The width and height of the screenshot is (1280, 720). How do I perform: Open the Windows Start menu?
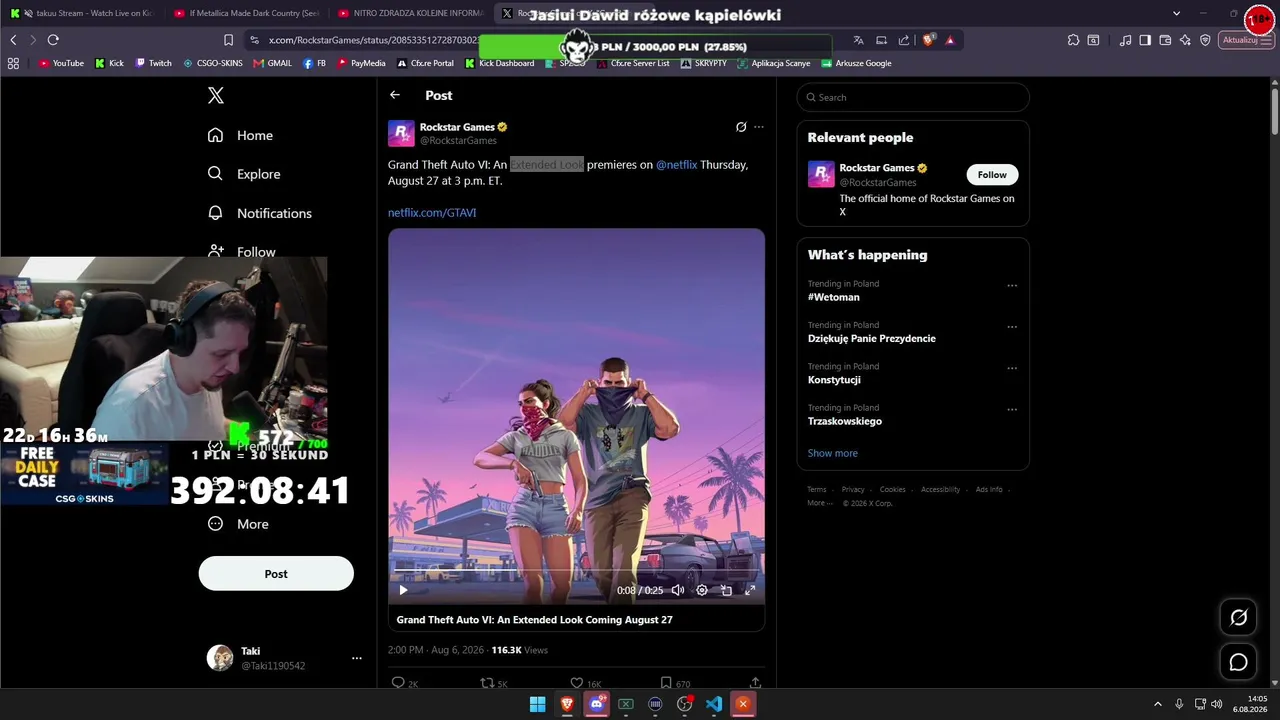point(537,704)
